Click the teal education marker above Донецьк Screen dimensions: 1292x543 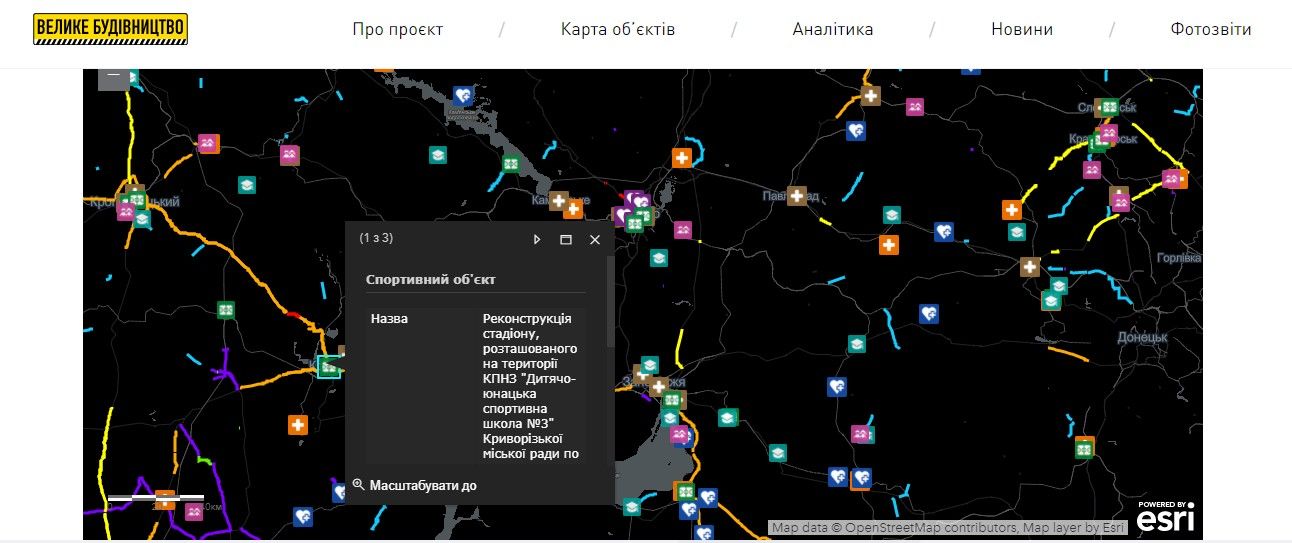[1050, 300]
